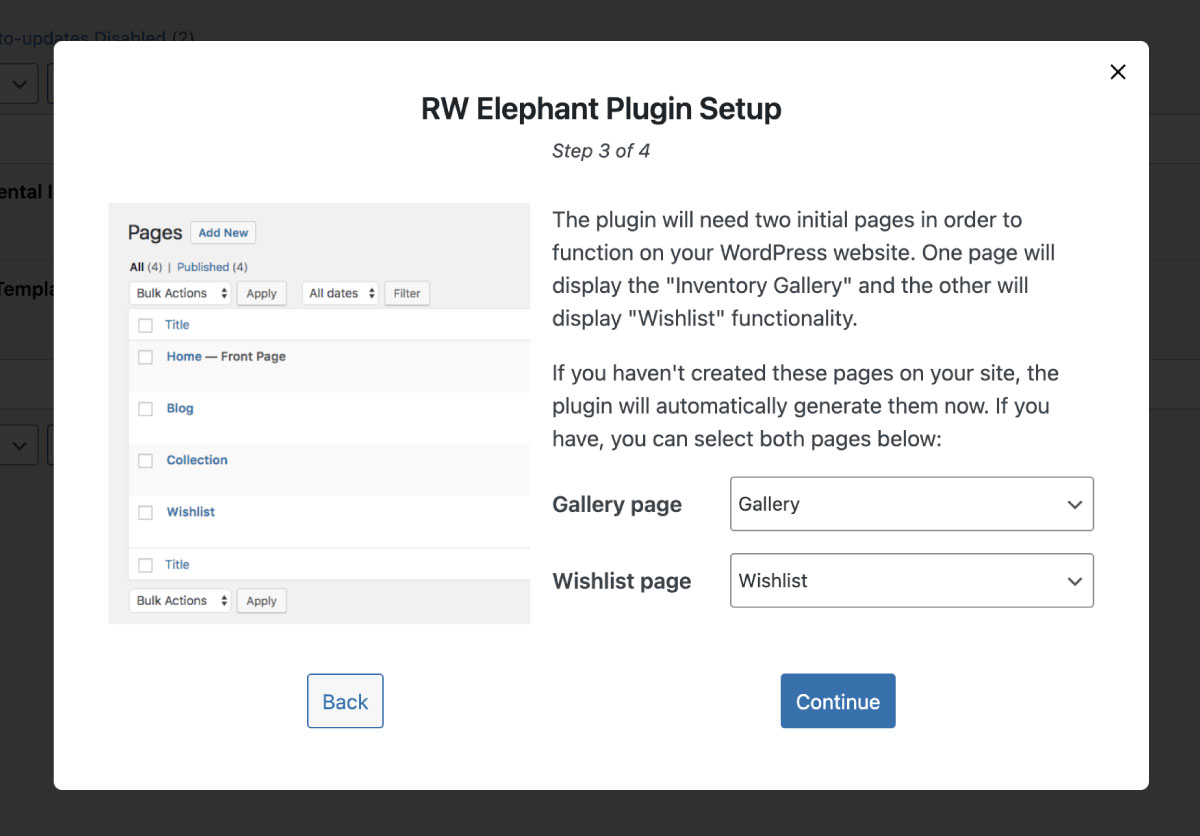The width and height of the screenshot is (1200, 836).
Task: Click the chevron arrow of Gallery dropdown
Action: (1075, 505)
